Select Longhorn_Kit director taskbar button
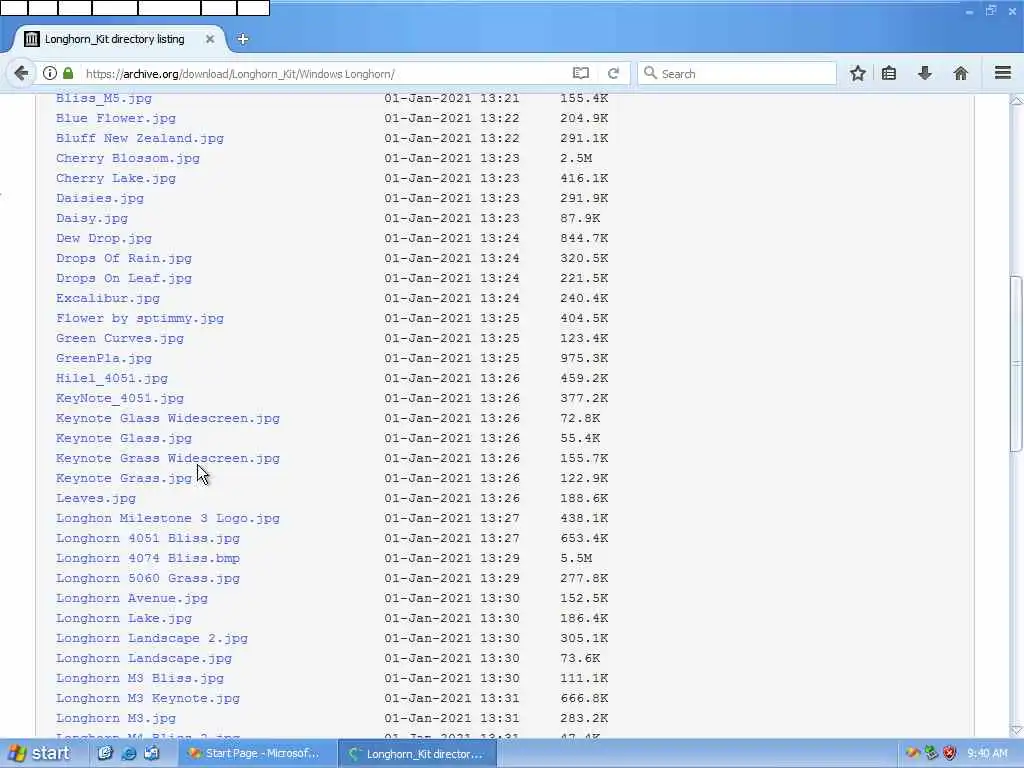This screenshot has width=1024, height=768. pyautogui.click(x=418, y=754)
